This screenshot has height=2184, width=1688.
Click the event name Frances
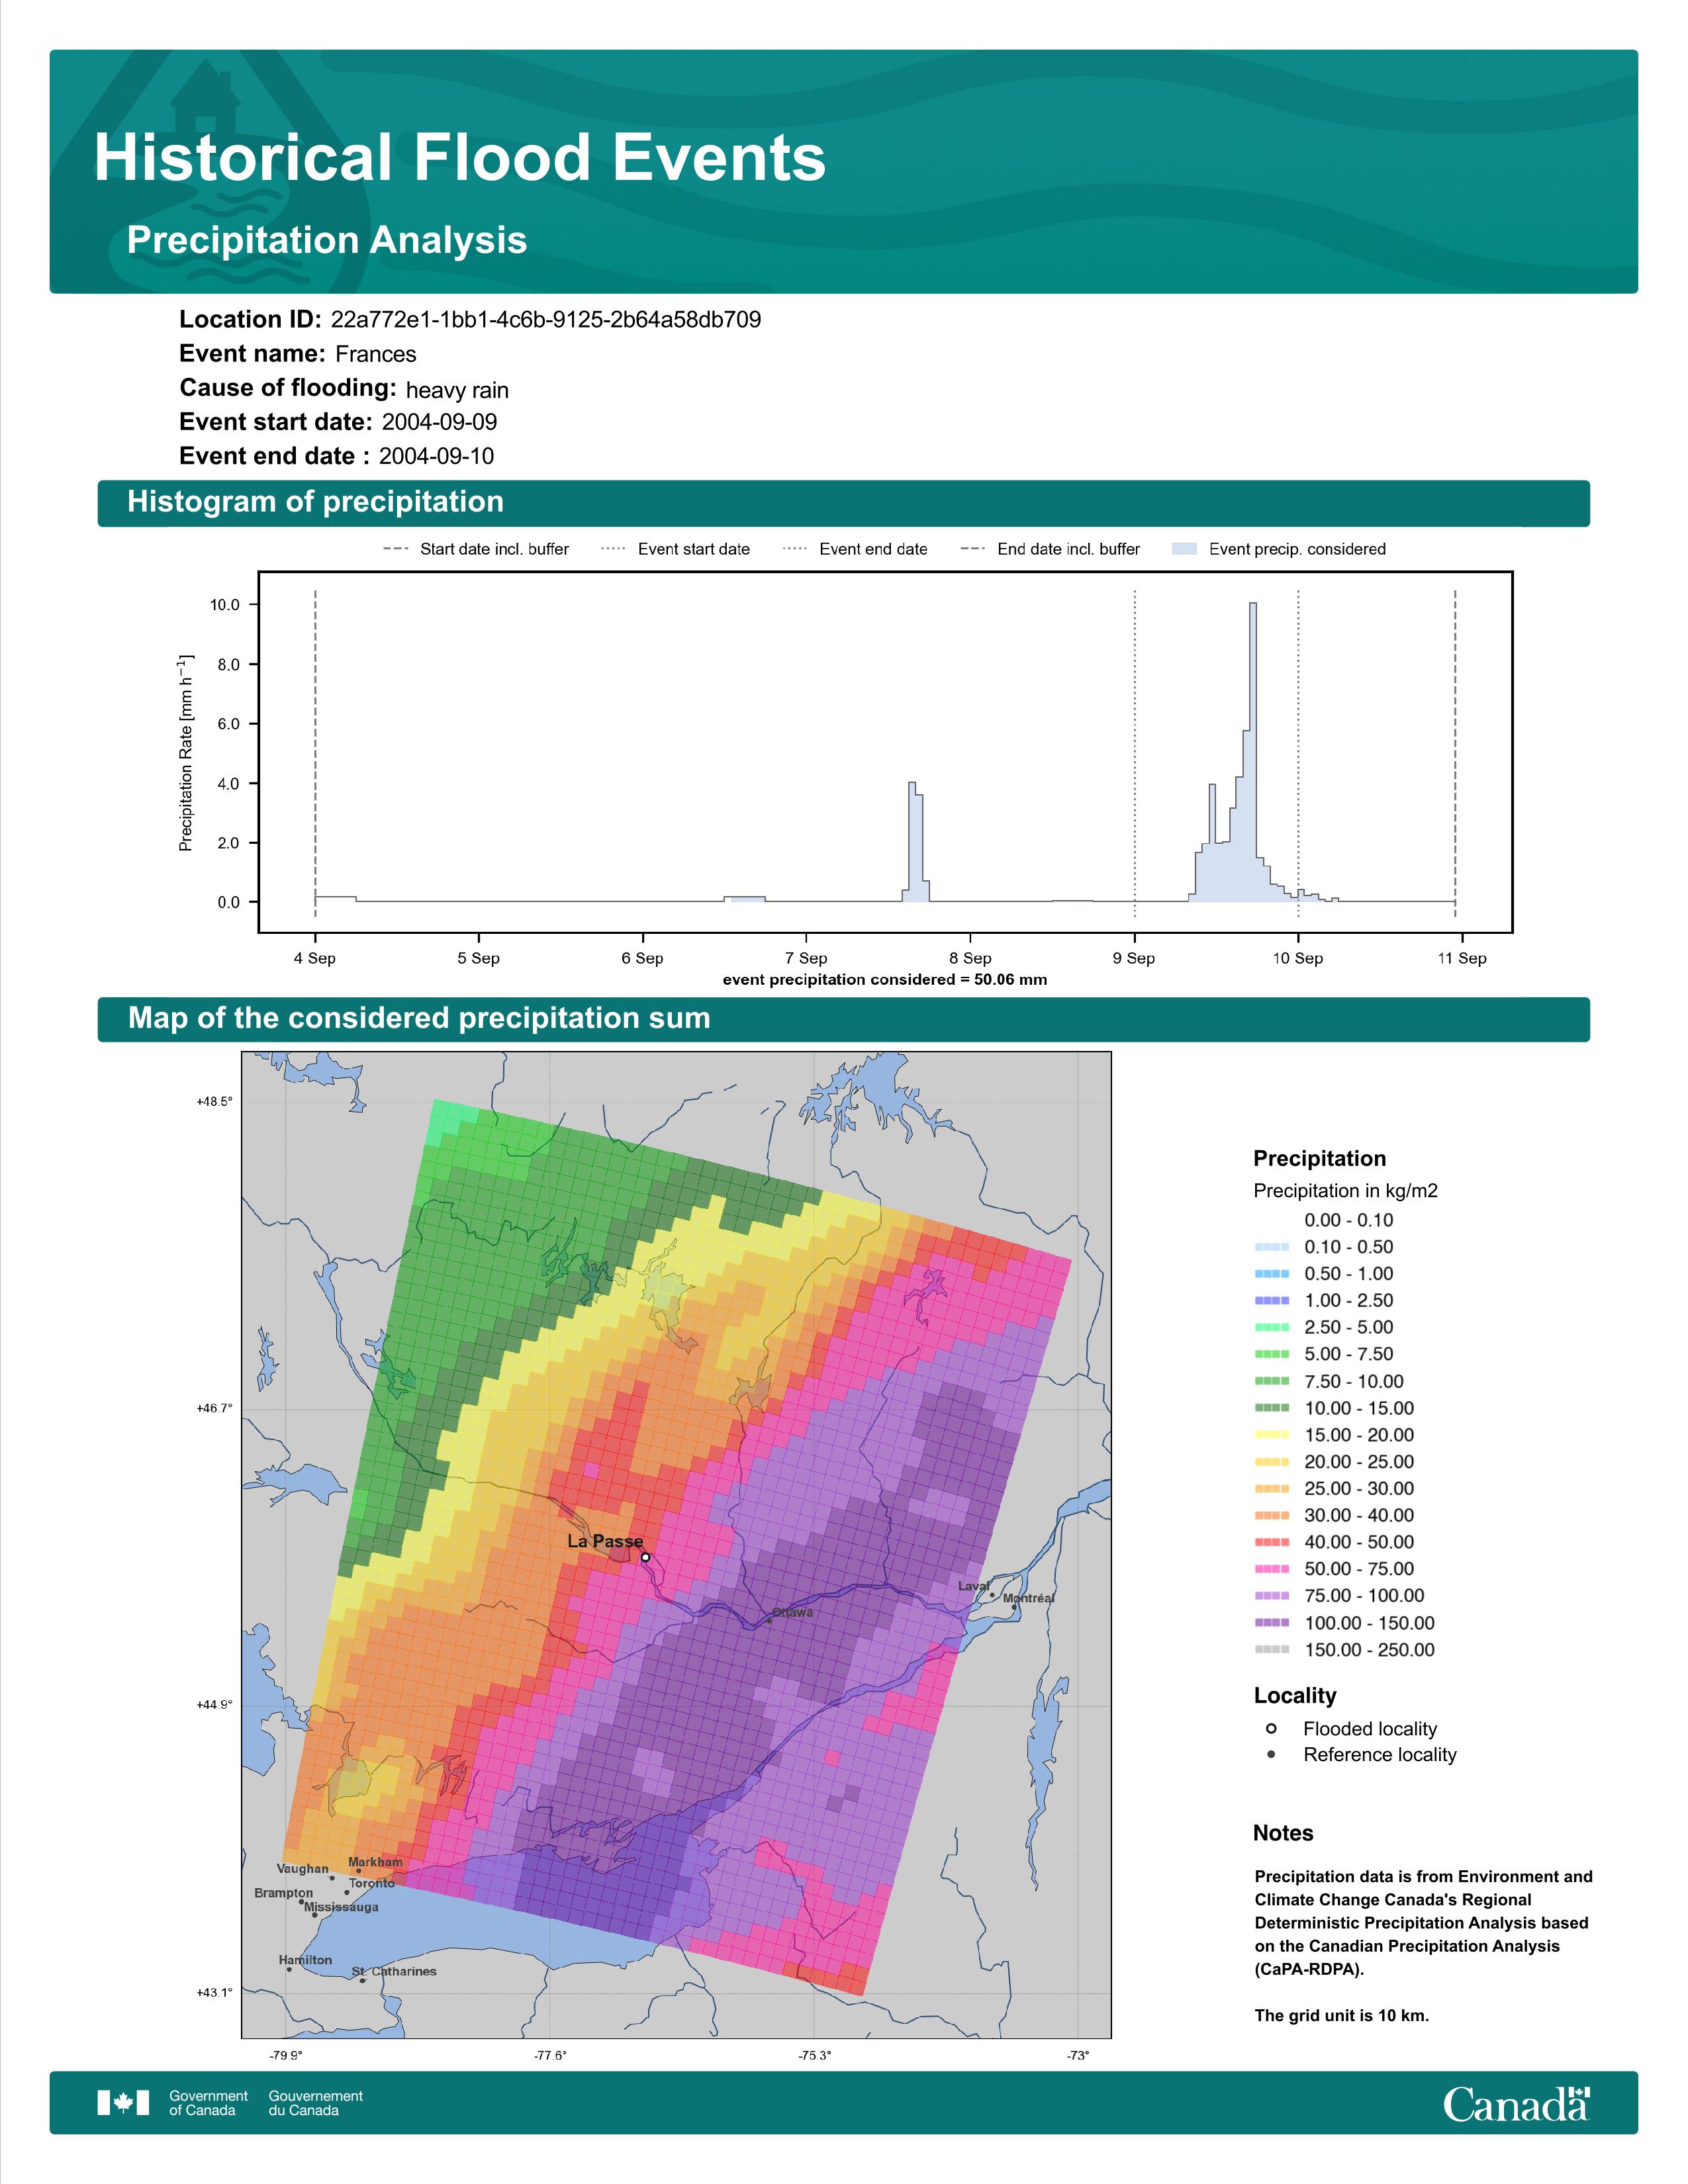click(376, 354)
